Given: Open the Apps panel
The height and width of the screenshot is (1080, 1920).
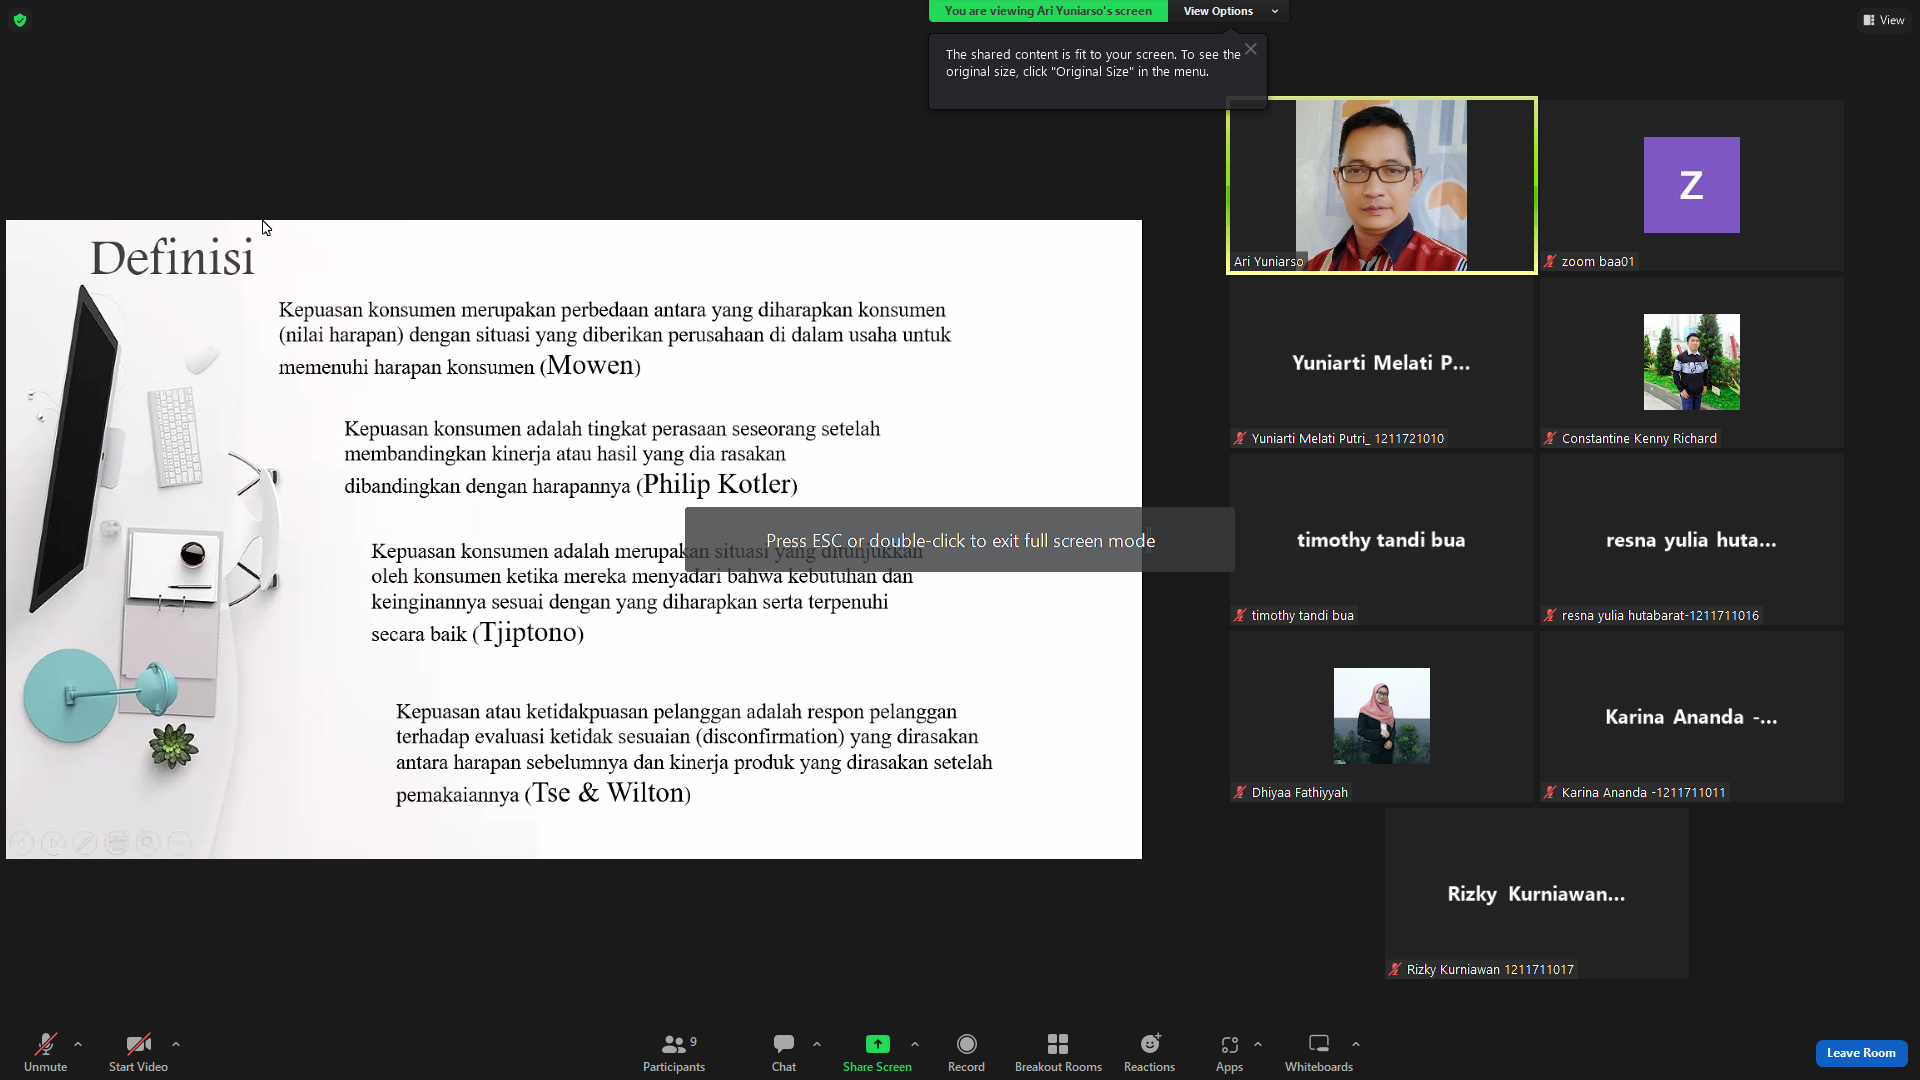Looking at the screenshot, I should tap(1229, 1052).
